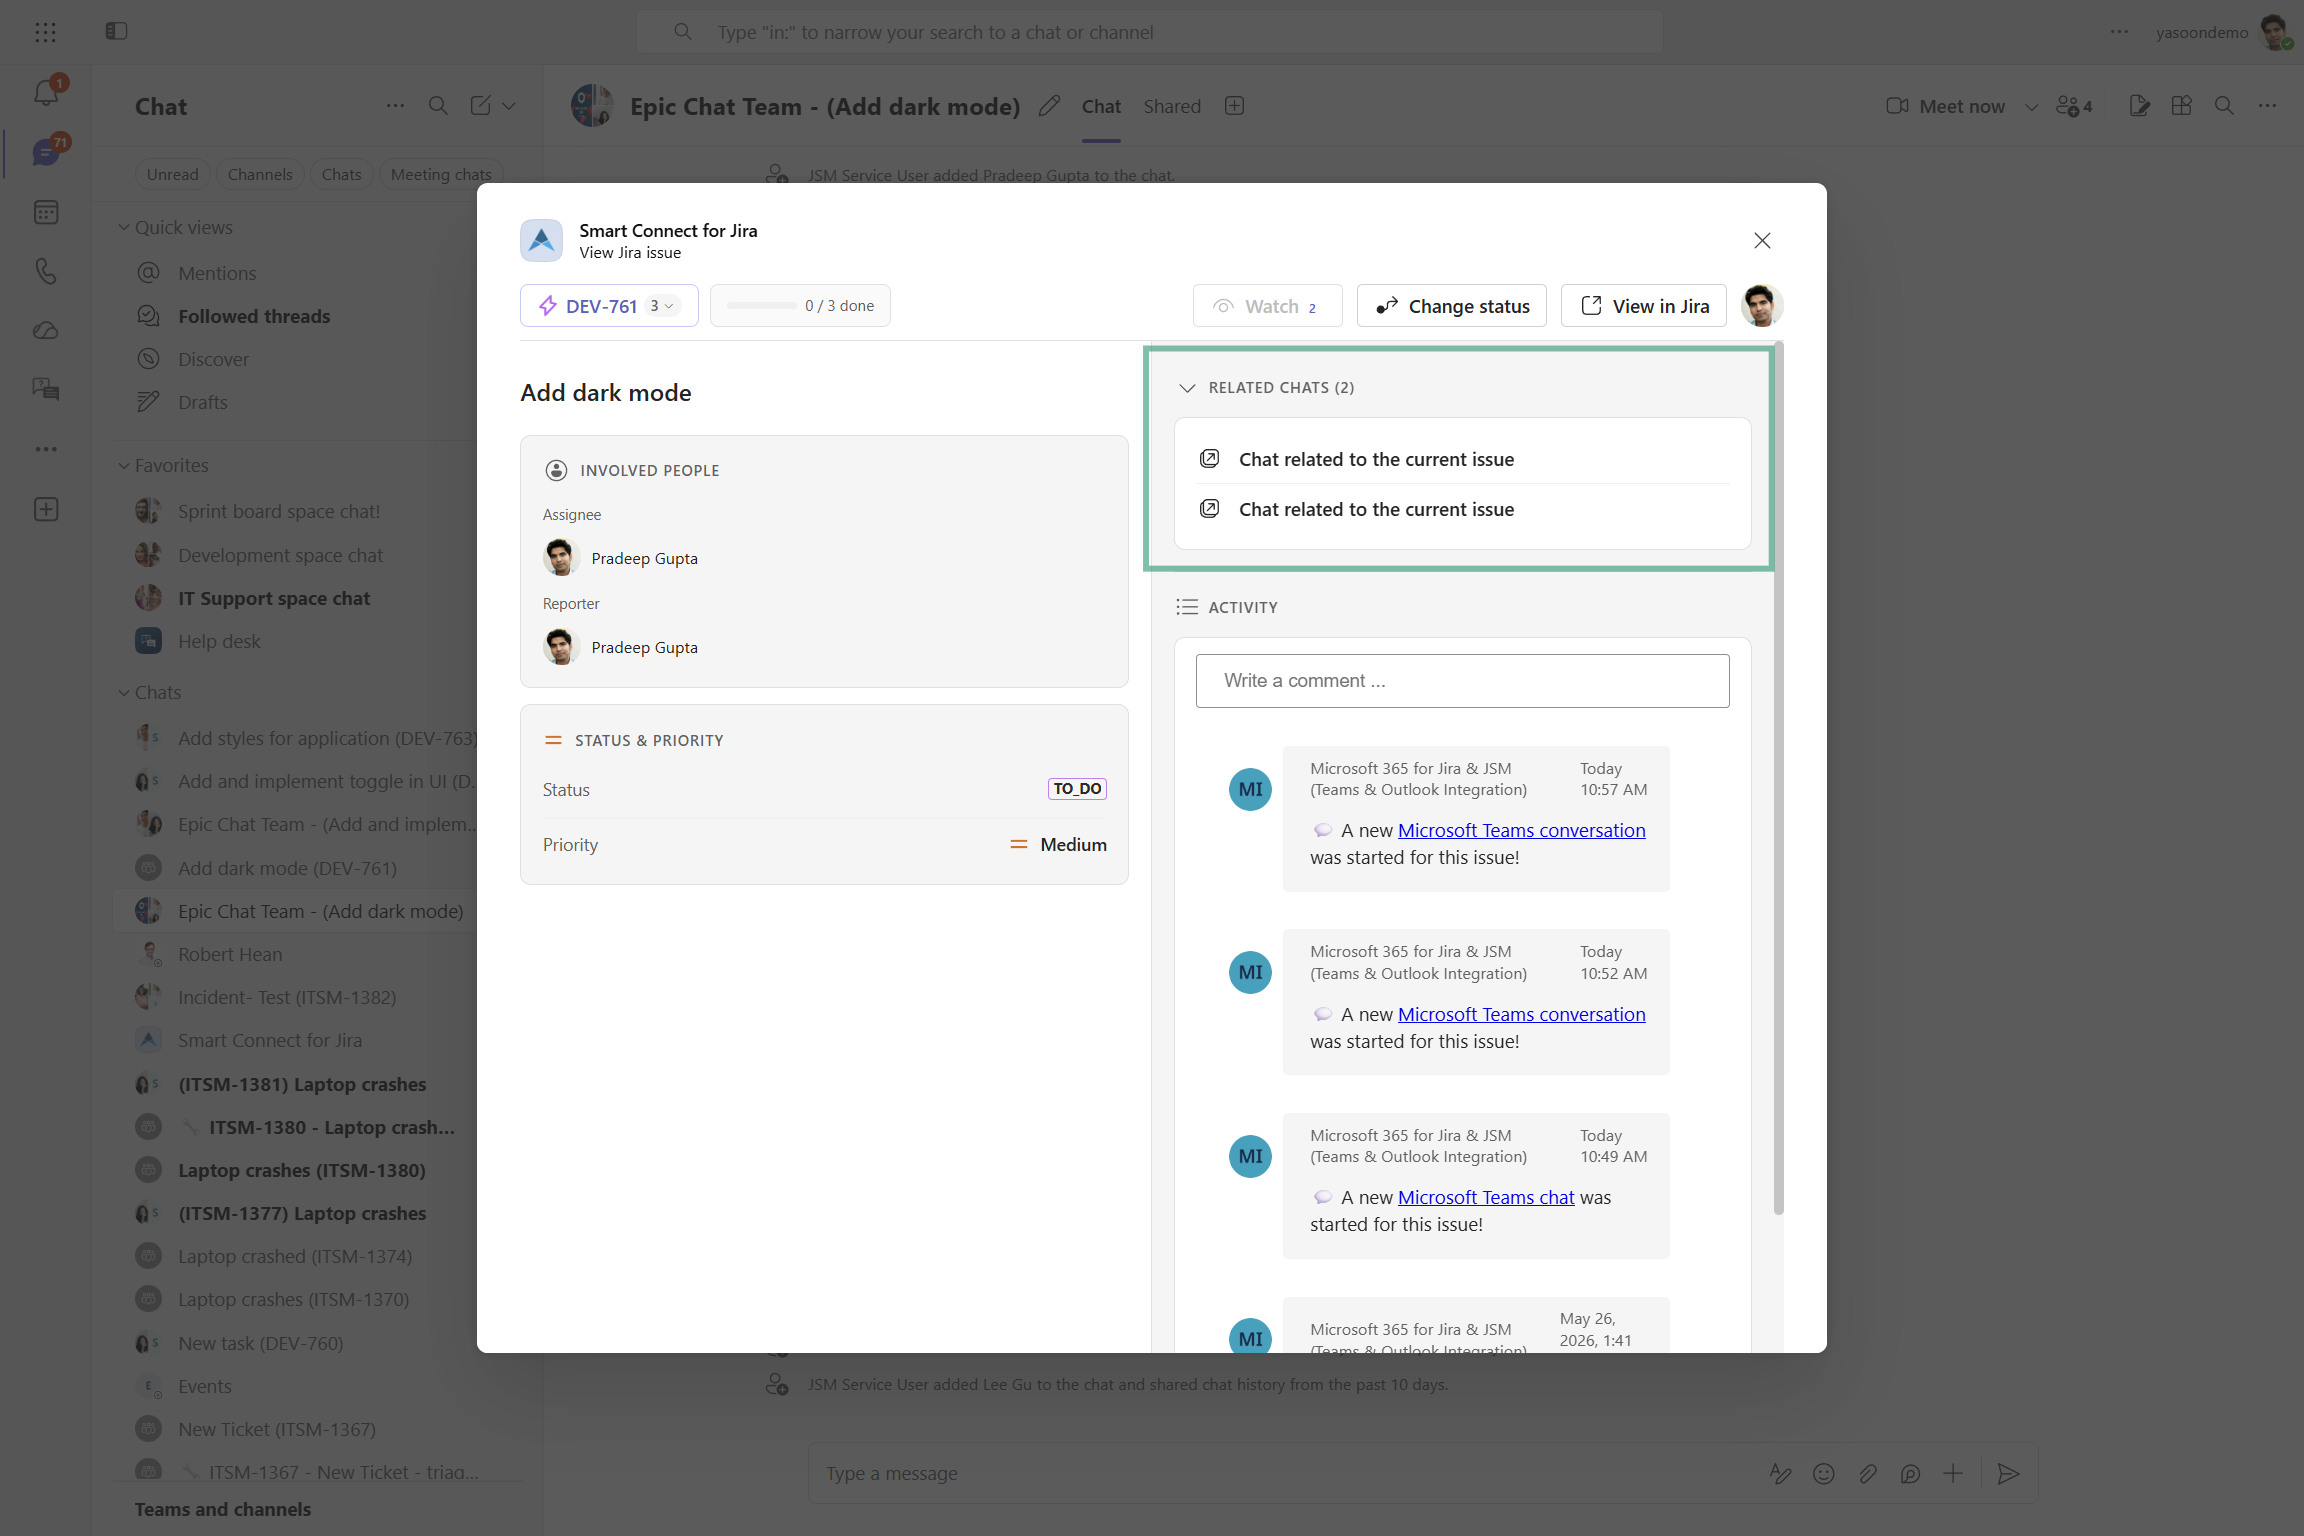The width and height of the screenshot is (2304, 1536).
Task: Open the app launcher grid icon
Action: 45,32
